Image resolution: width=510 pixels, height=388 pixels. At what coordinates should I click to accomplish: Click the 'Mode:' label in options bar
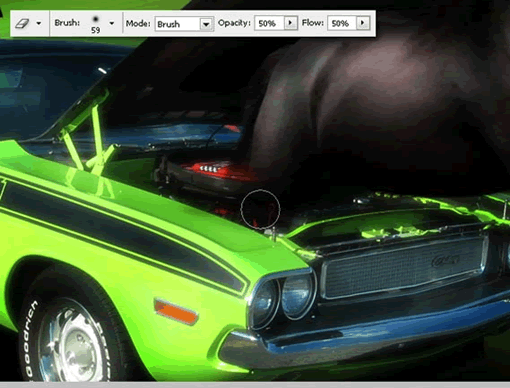tap(138, 24)
